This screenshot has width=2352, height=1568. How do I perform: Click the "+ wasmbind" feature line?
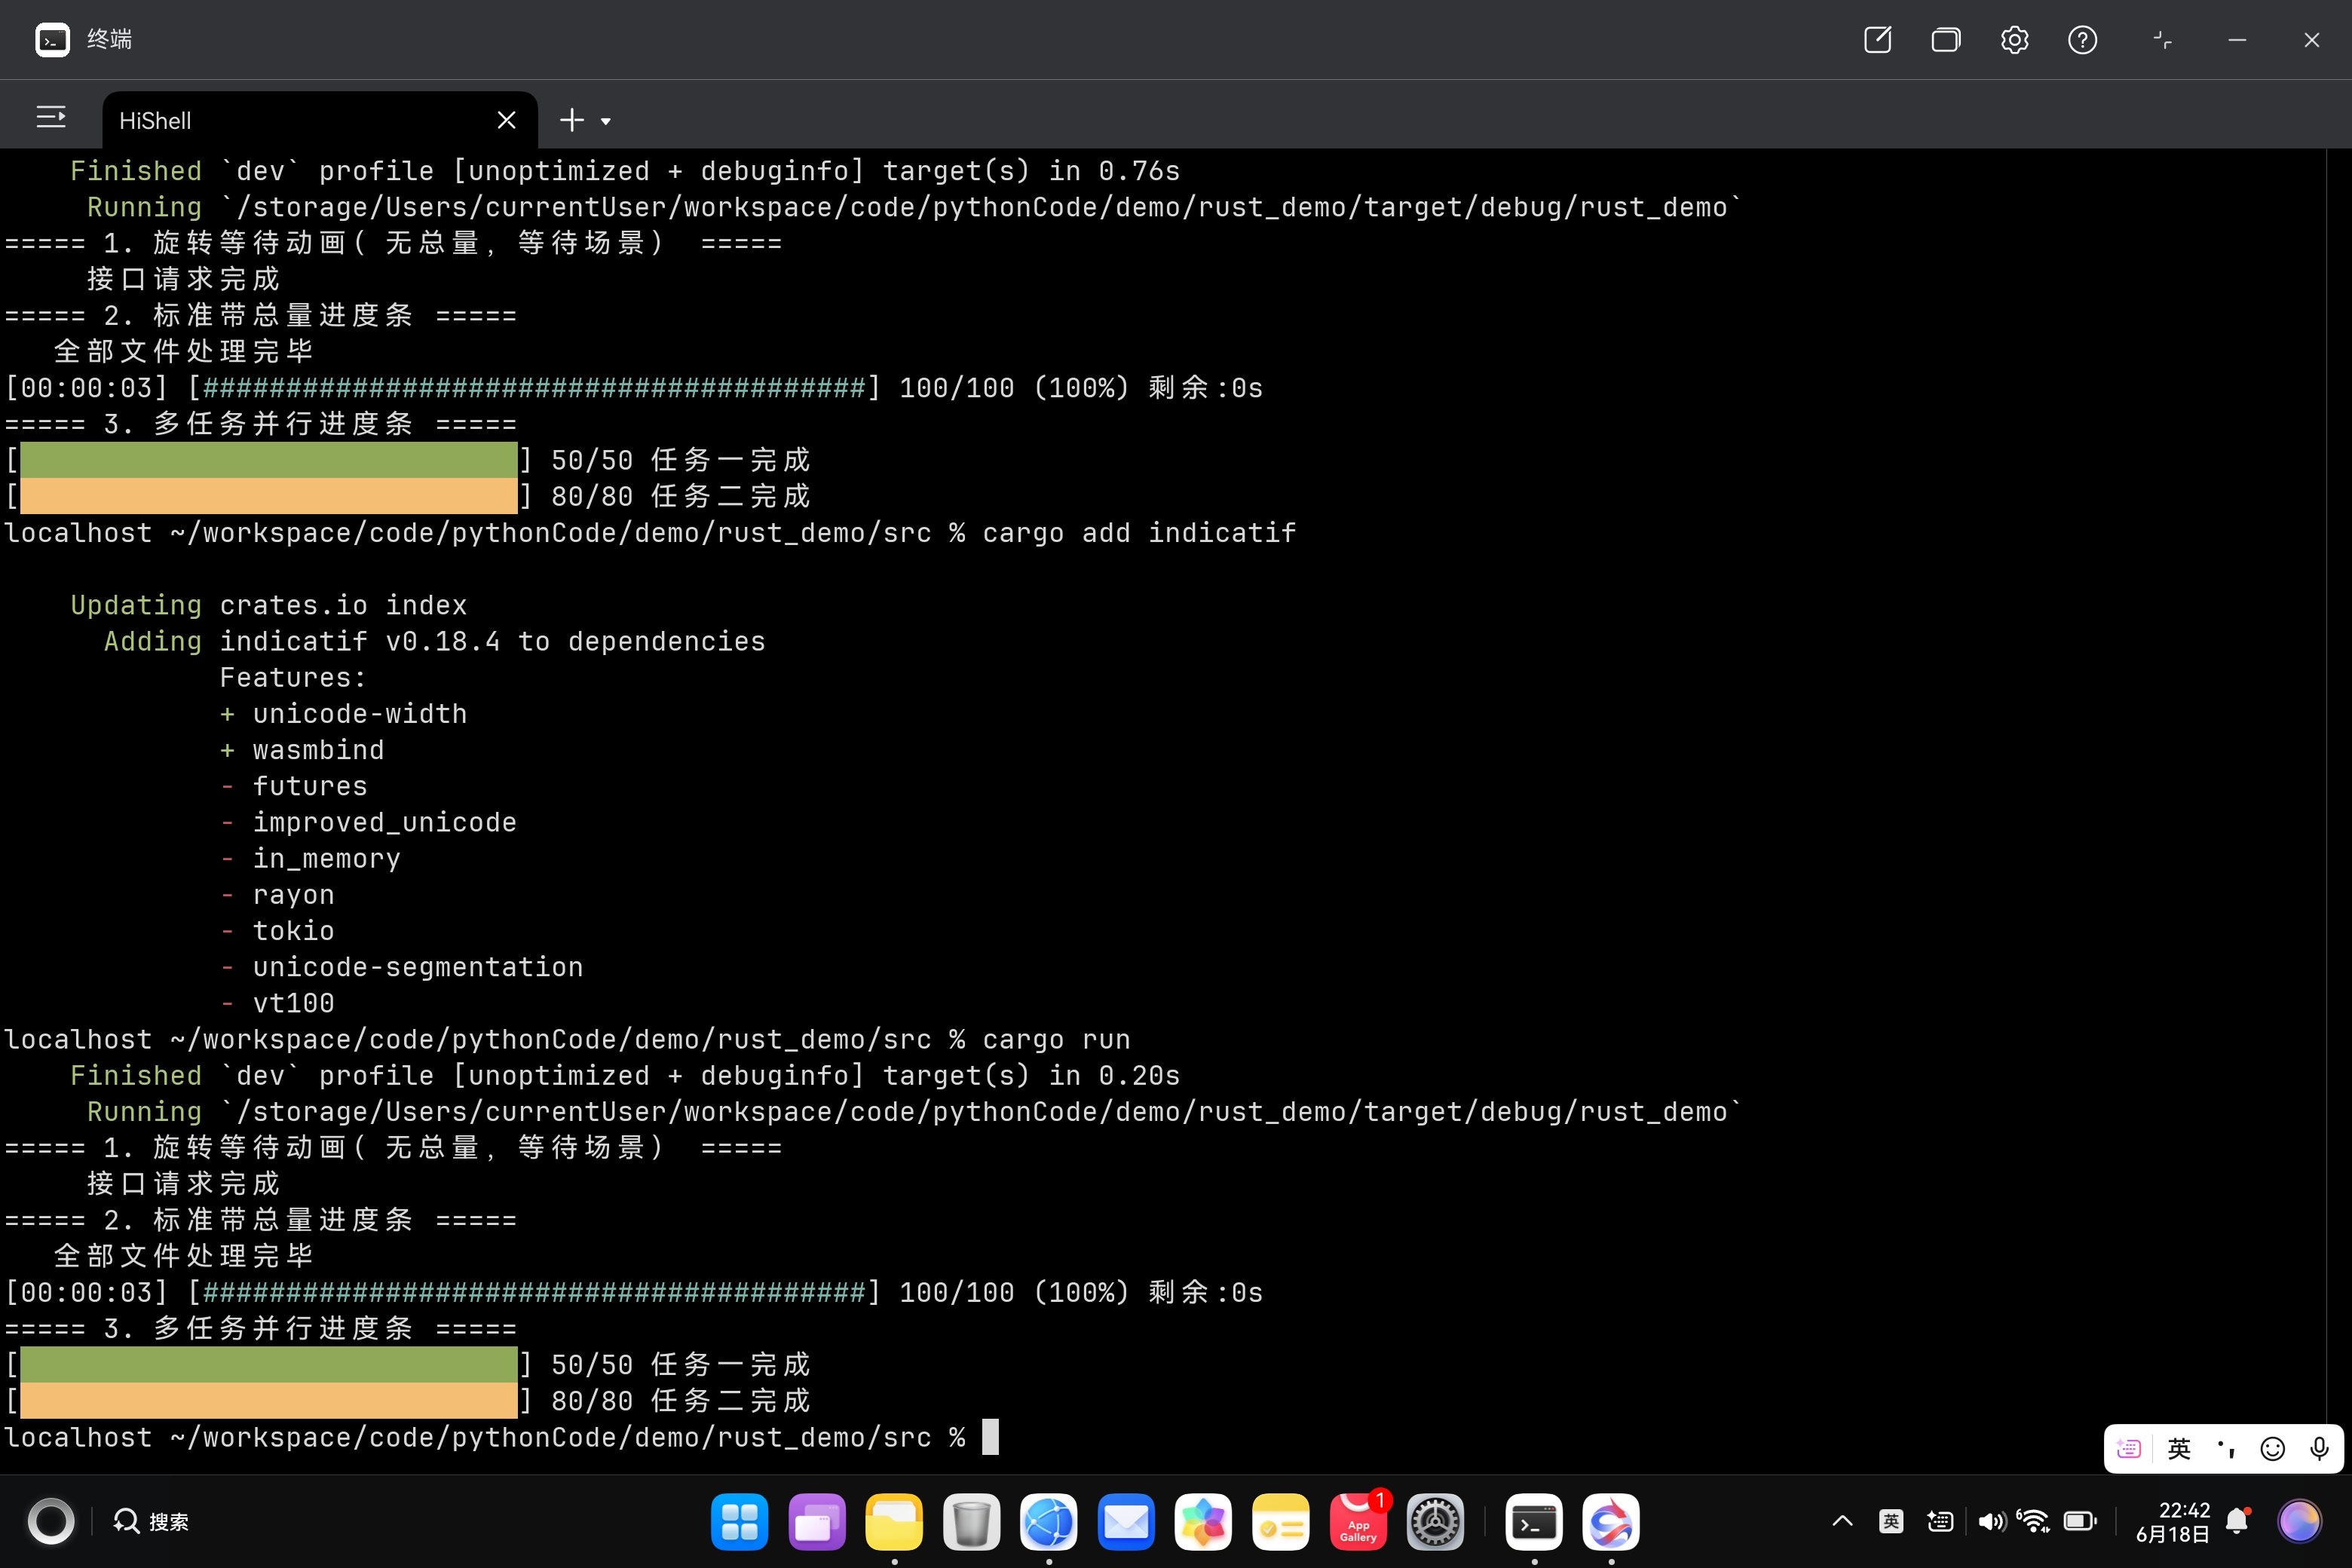click(302, 750)
